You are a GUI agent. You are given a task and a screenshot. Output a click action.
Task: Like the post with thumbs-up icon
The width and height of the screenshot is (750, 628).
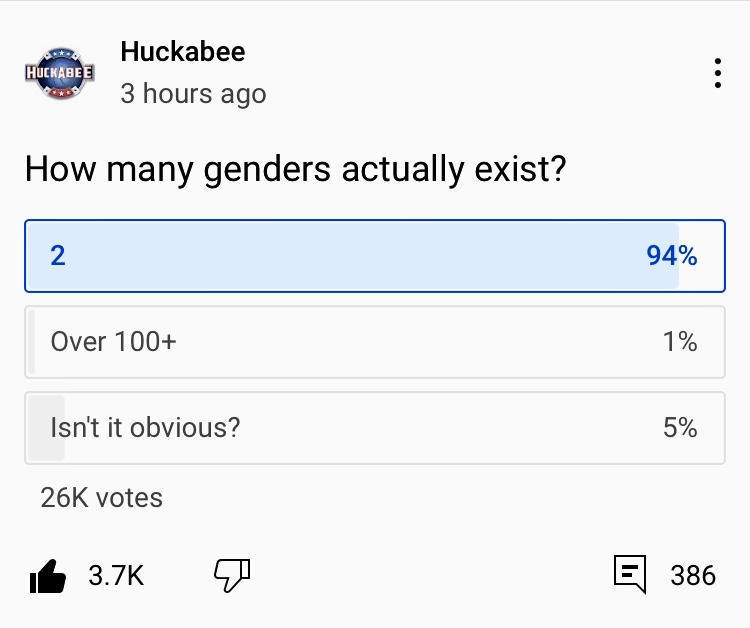[47, 575]
